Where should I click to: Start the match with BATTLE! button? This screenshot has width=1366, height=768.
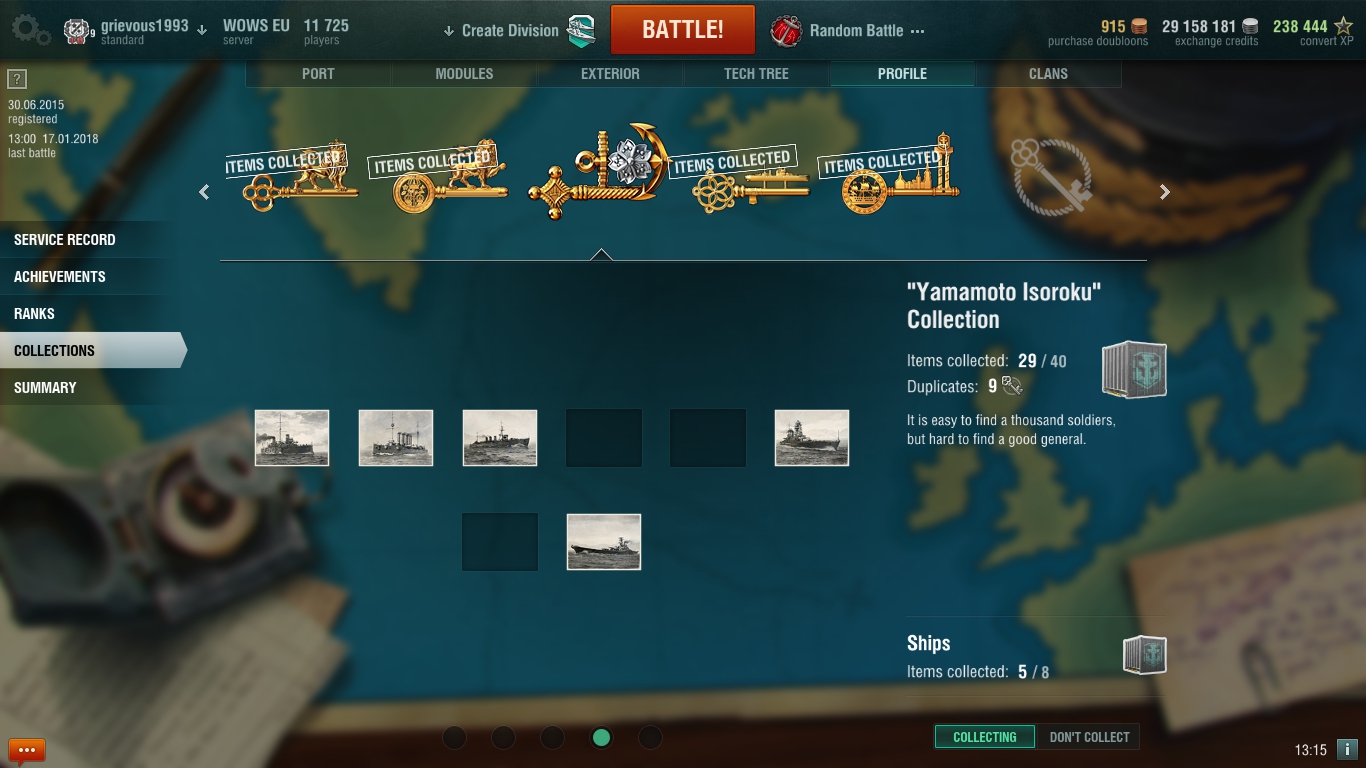click(x=683, y=30)
